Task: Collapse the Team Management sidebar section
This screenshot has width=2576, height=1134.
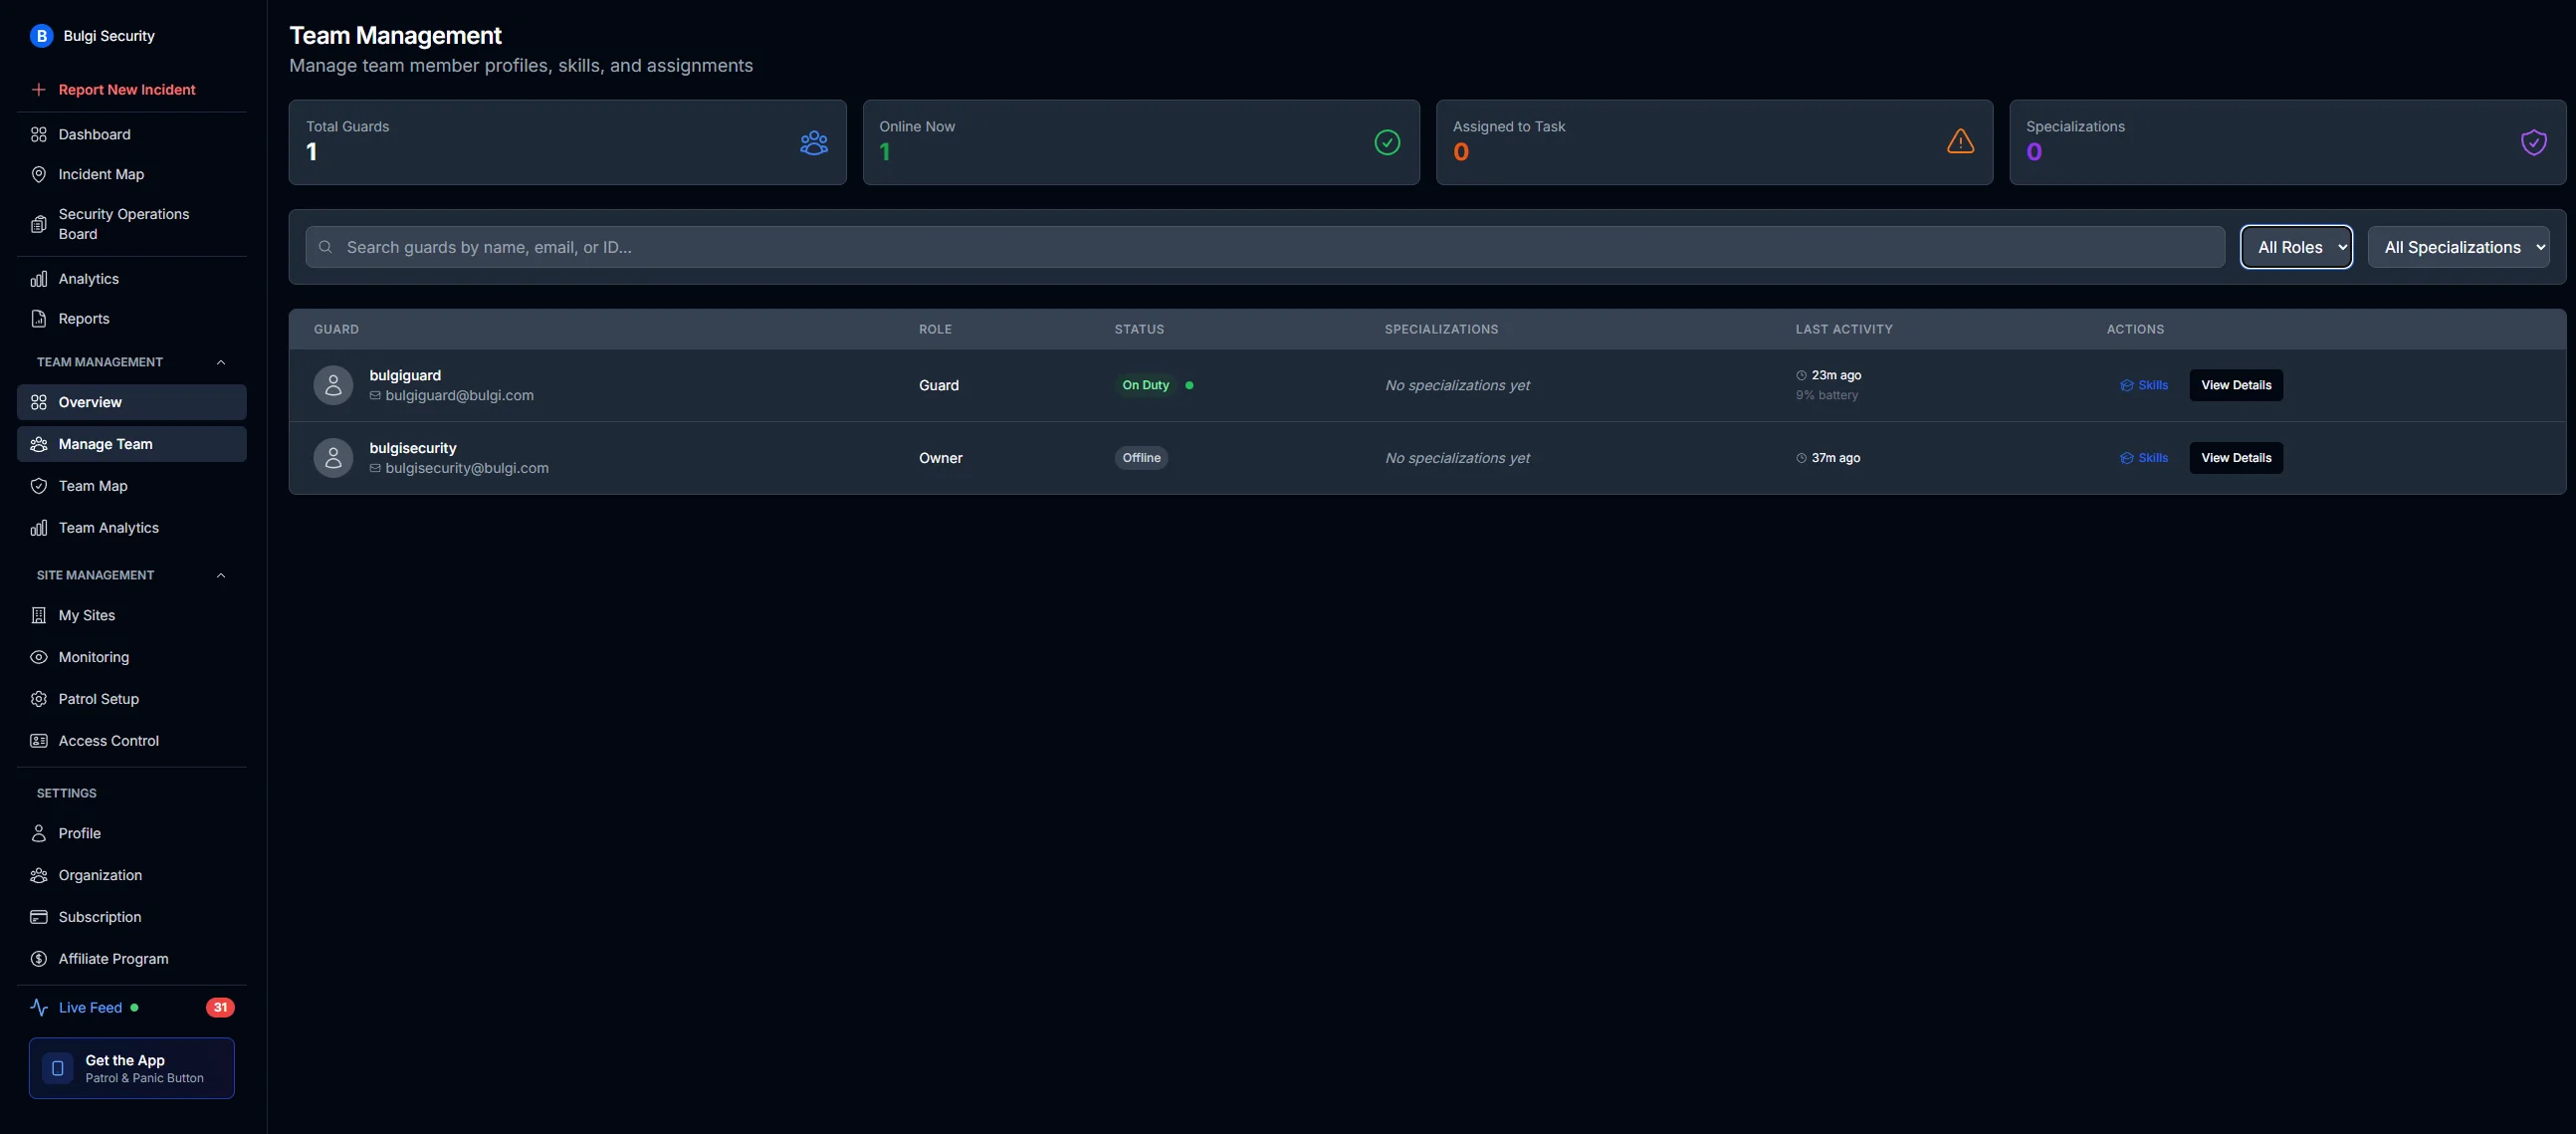Action: 221,362
